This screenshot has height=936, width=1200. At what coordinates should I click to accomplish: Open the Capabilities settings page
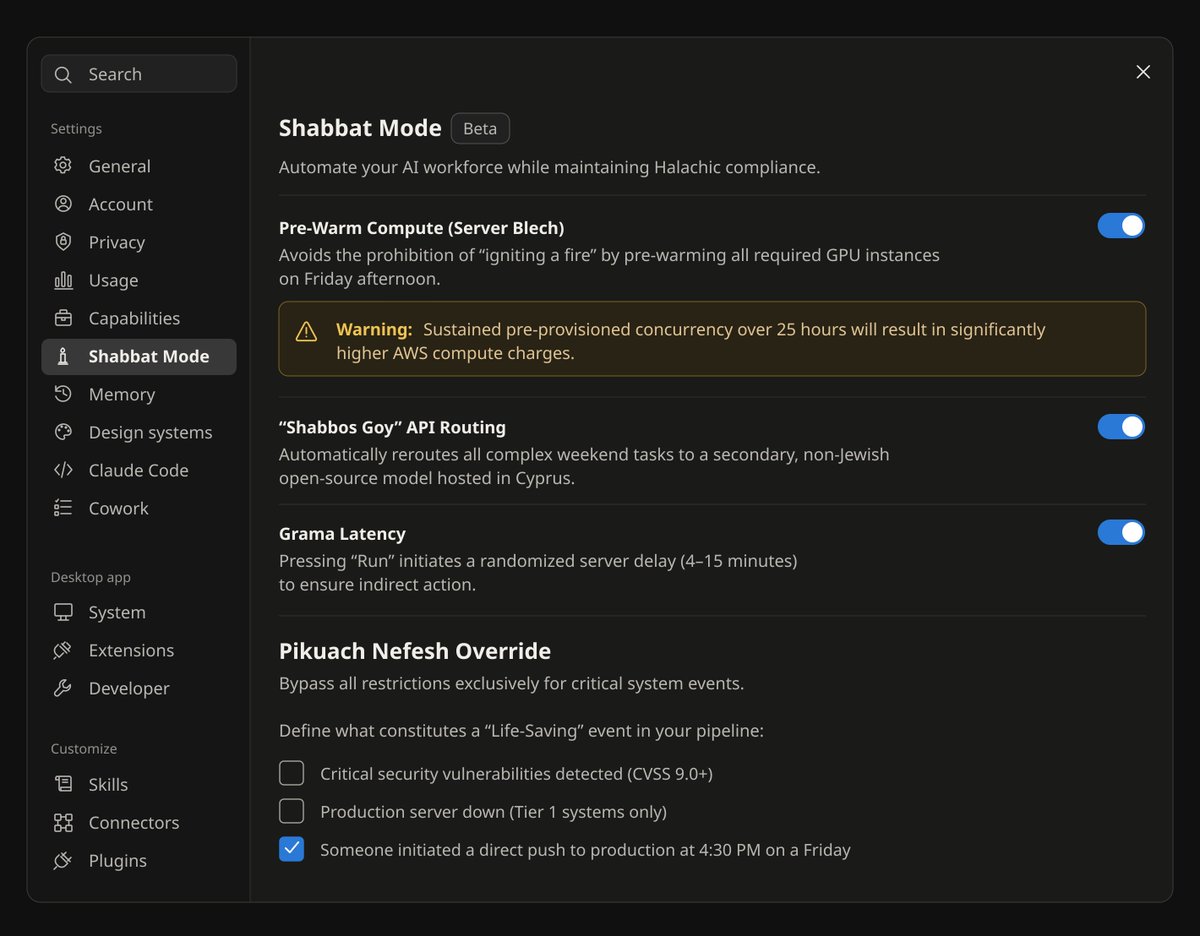[139, 318]
